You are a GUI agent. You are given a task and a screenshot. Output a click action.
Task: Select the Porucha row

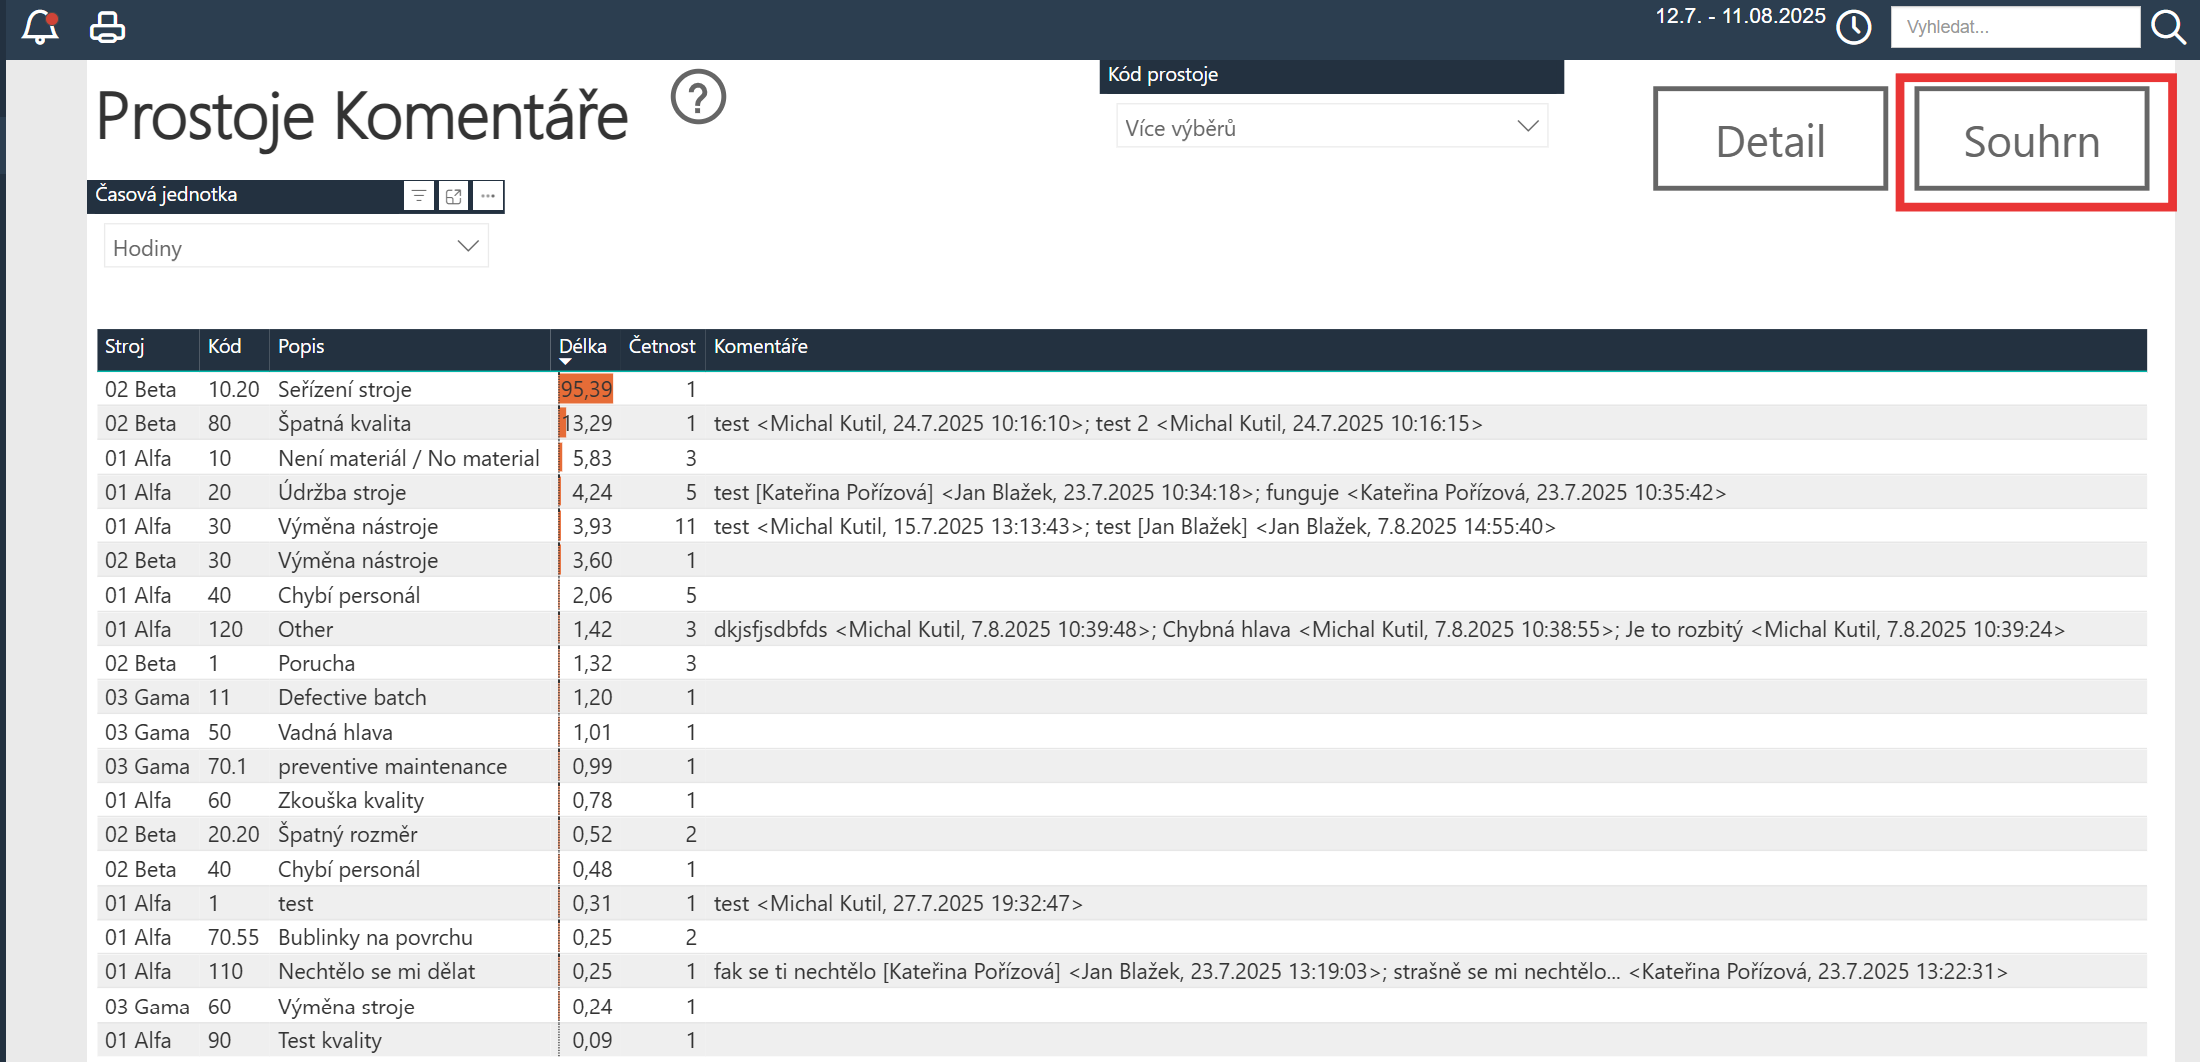[x=1122, y=663]
